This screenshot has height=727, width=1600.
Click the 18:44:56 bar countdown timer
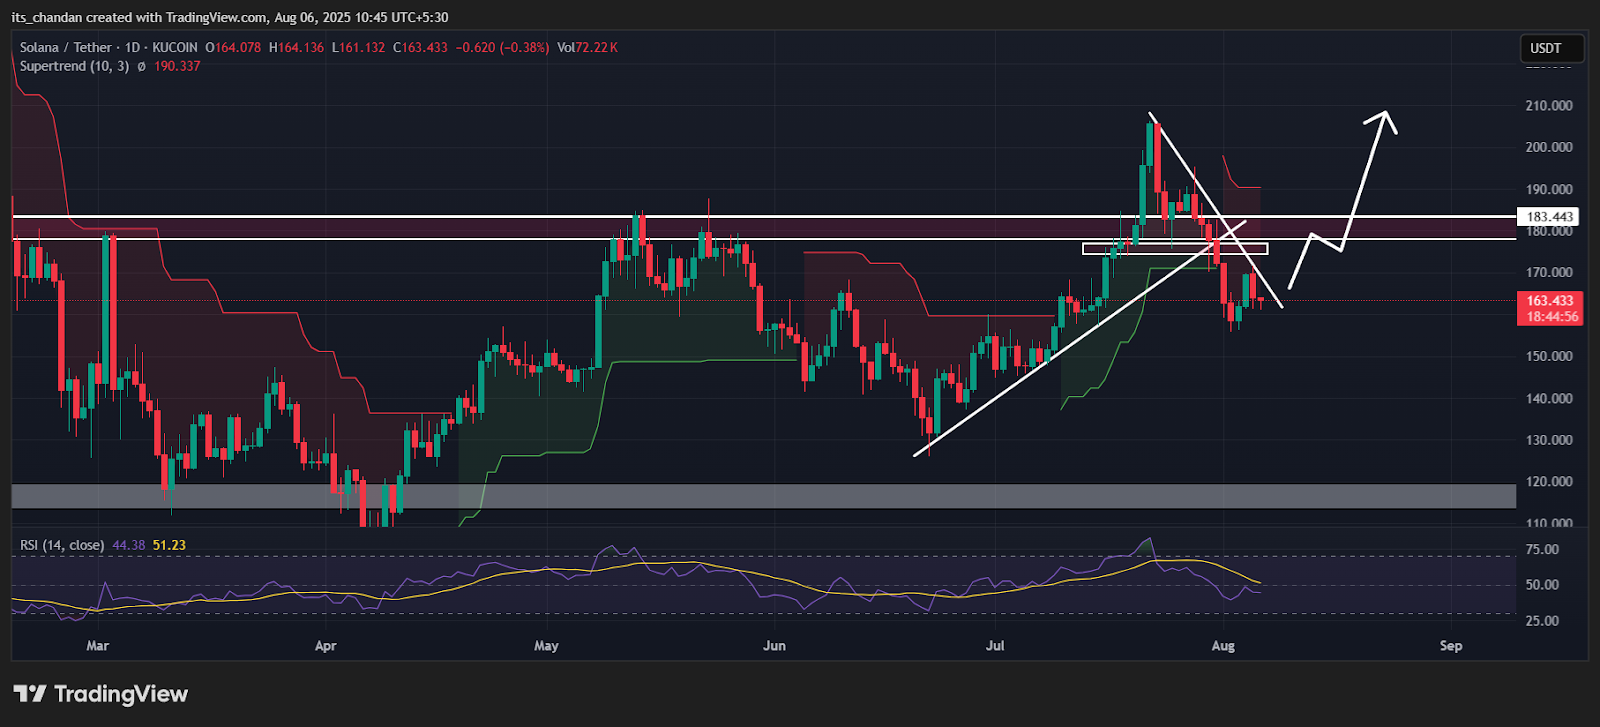tap(1550, 316)
